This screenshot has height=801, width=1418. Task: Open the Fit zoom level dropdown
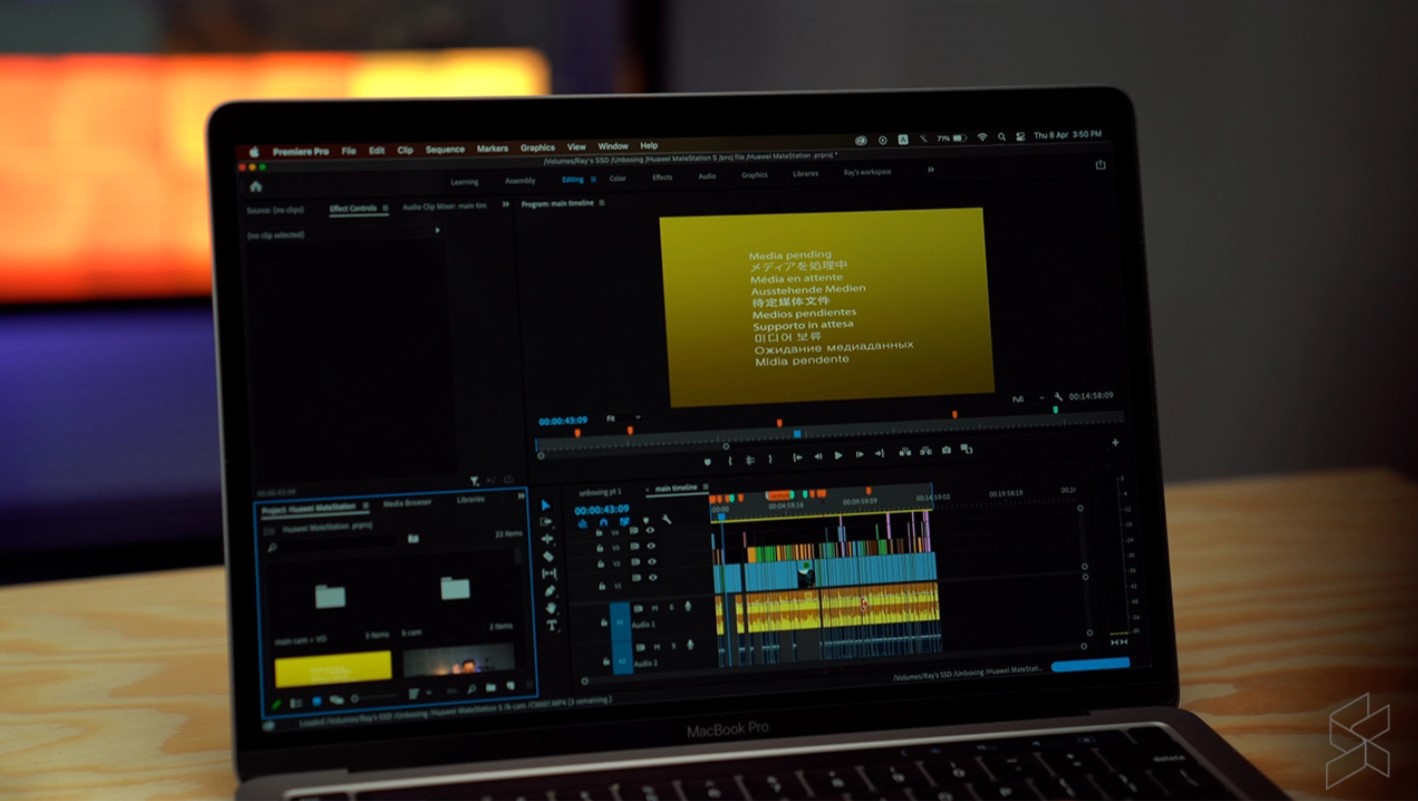click(623, 419)
